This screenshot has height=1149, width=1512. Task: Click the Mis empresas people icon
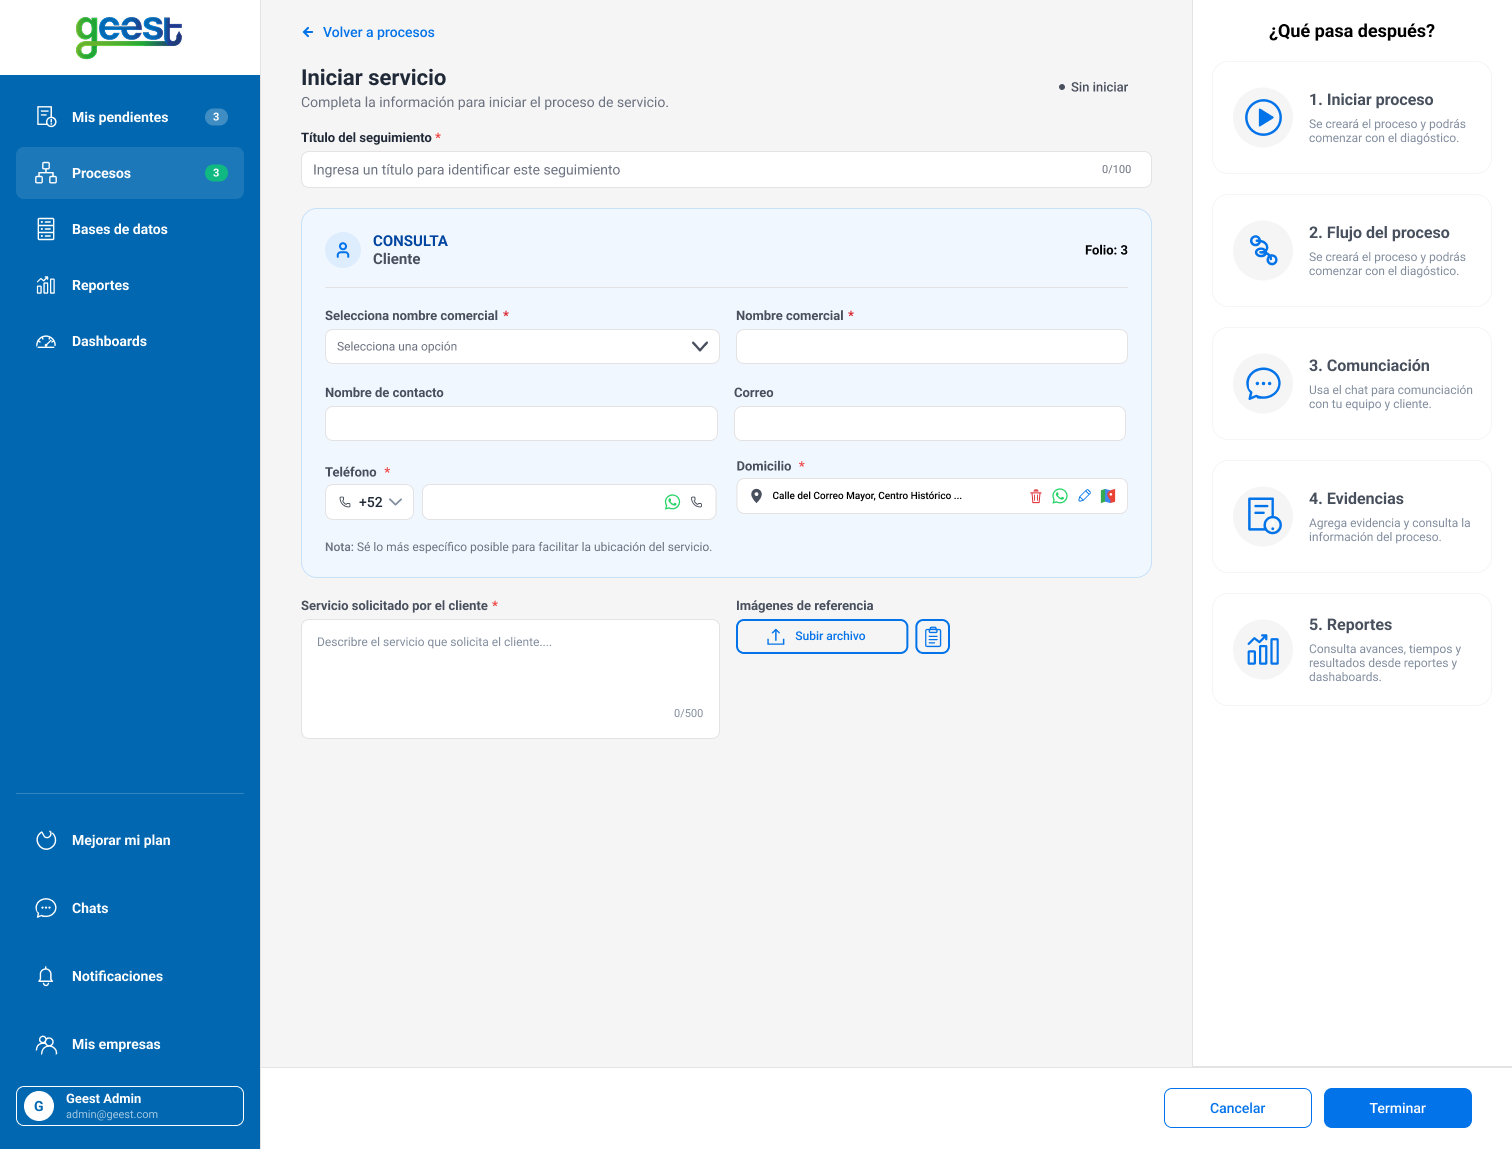point(46,1044)
